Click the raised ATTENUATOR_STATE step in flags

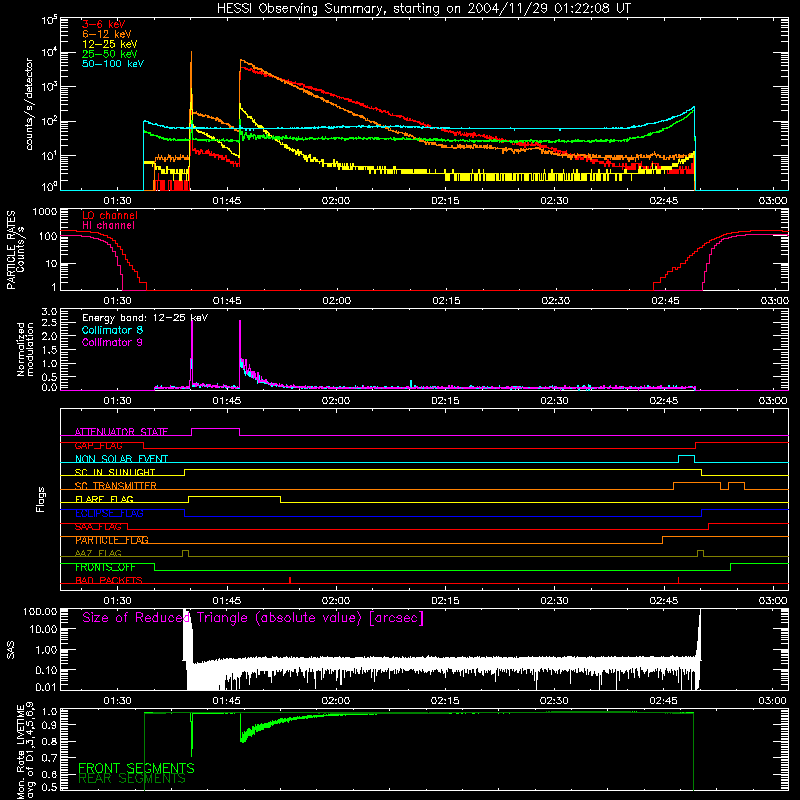215,429
